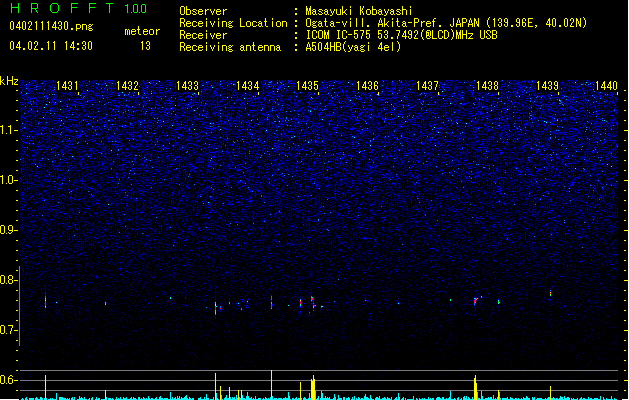Click the 1436 time marker
The width and height of the screenshot is (629, 400).
click(367, 85)
